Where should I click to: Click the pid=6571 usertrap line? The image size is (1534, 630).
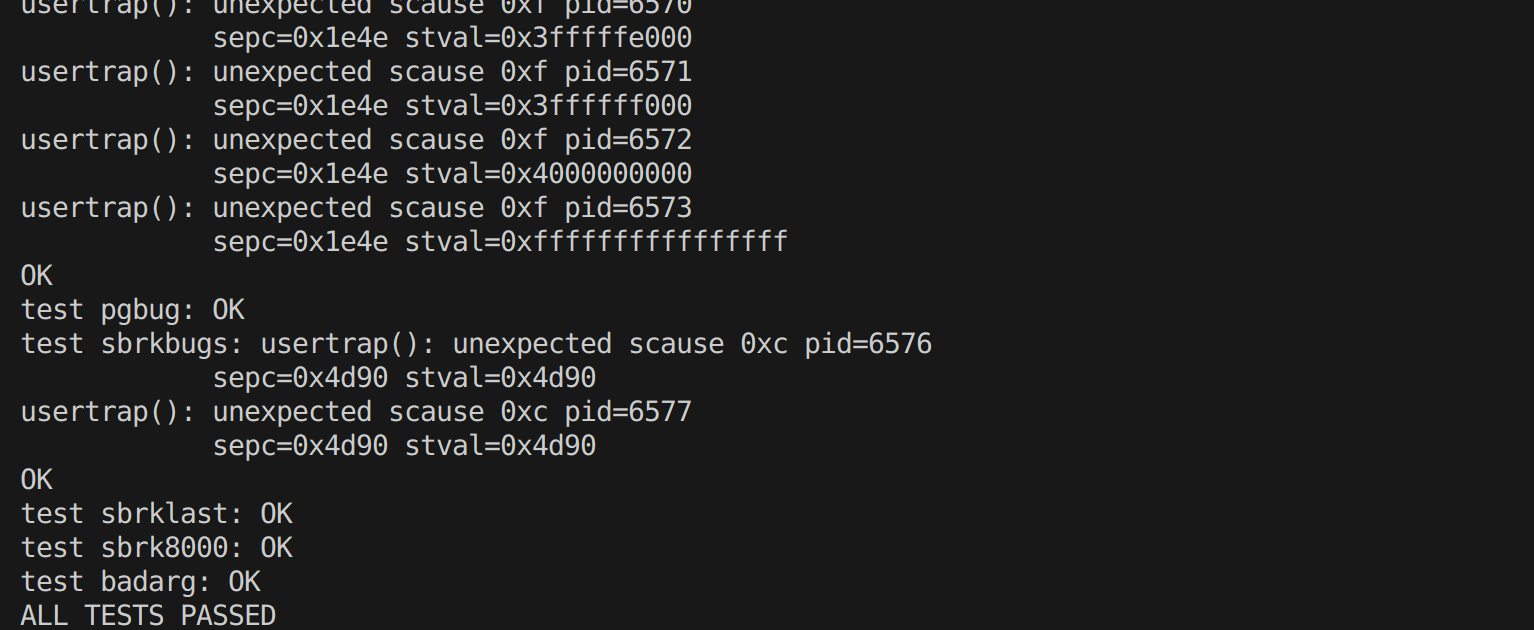[x=356, y=72]
